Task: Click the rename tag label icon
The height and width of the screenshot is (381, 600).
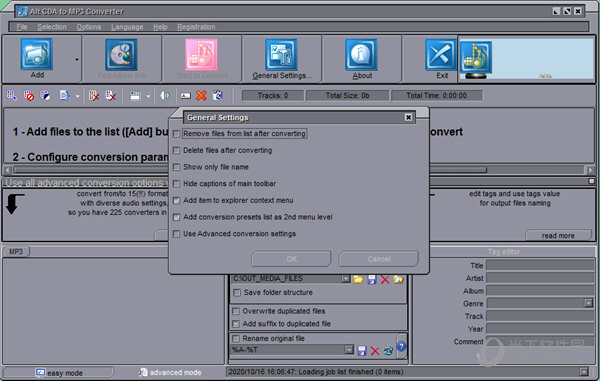Action: click(186, 96)
